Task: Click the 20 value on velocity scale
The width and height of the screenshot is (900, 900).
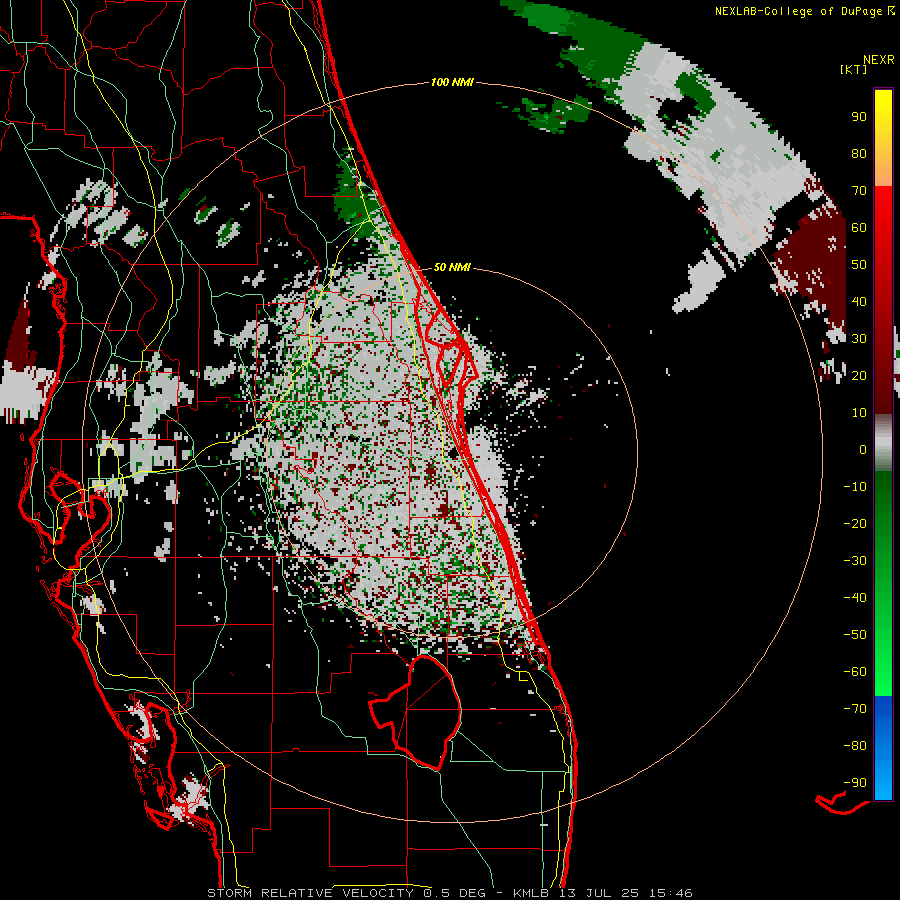Action: (x=859, y=376)
